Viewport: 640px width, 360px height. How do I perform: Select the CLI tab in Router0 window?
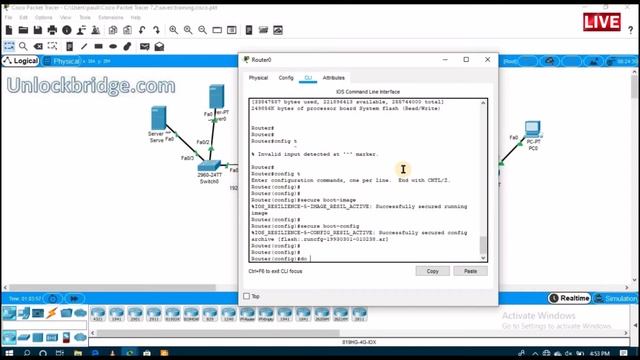pos(308,78)
